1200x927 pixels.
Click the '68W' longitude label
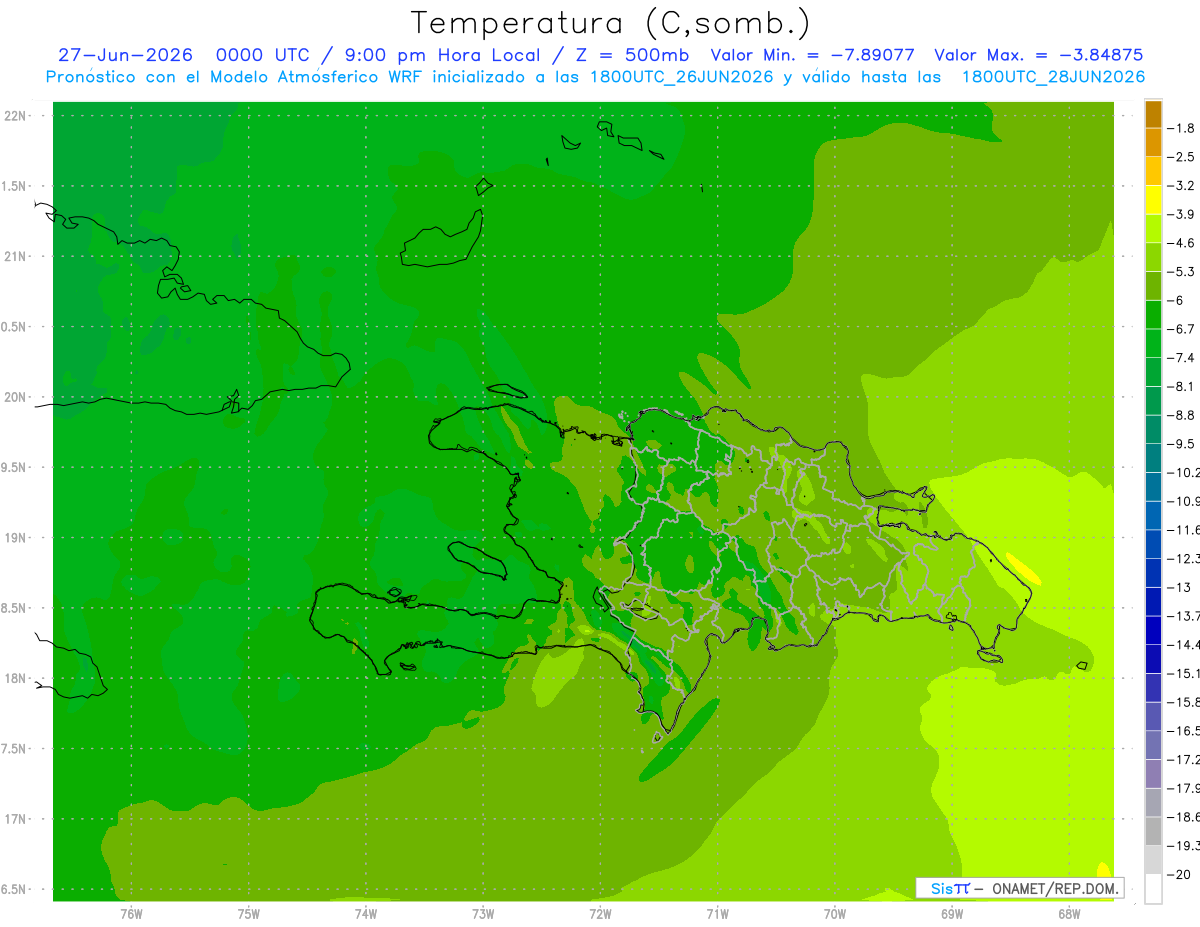(1069, 913)
